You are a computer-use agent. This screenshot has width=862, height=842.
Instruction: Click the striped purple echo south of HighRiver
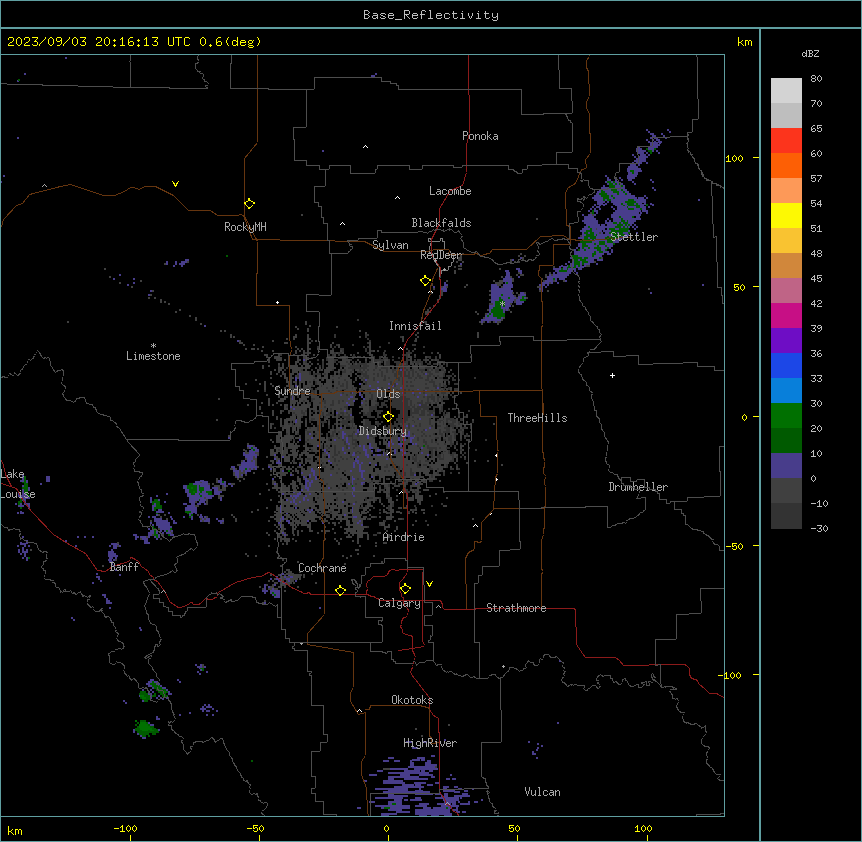[x=418, y=786]
